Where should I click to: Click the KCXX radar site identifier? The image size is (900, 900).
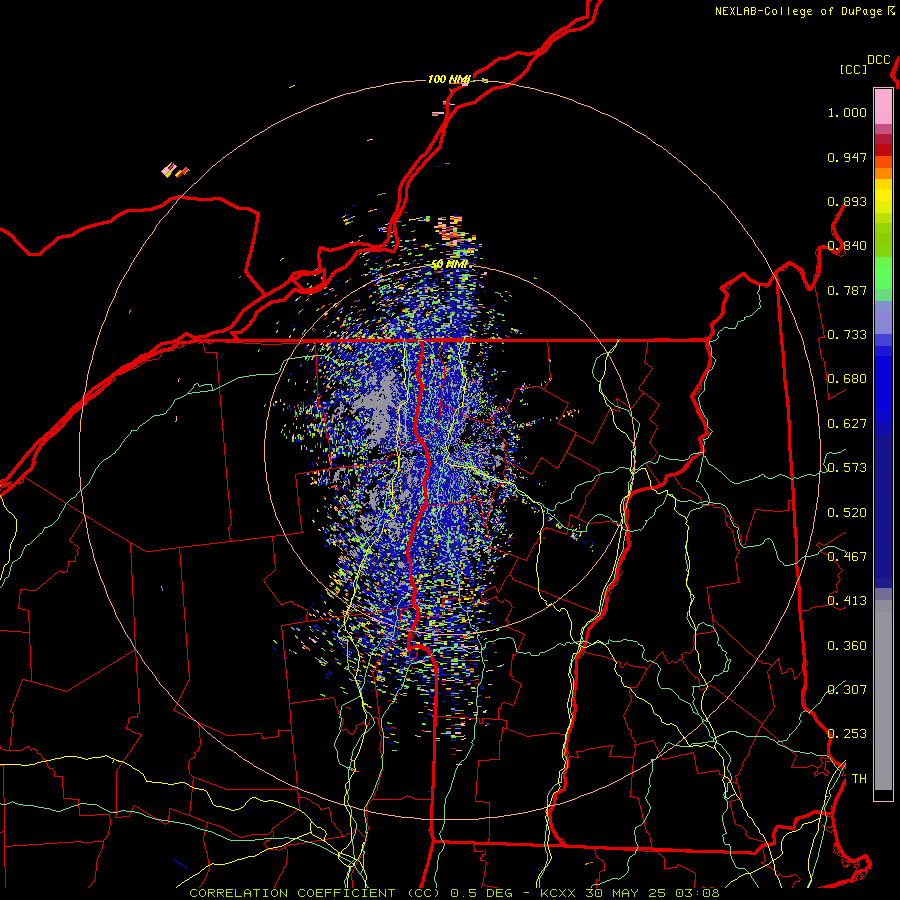pos(557,893)
